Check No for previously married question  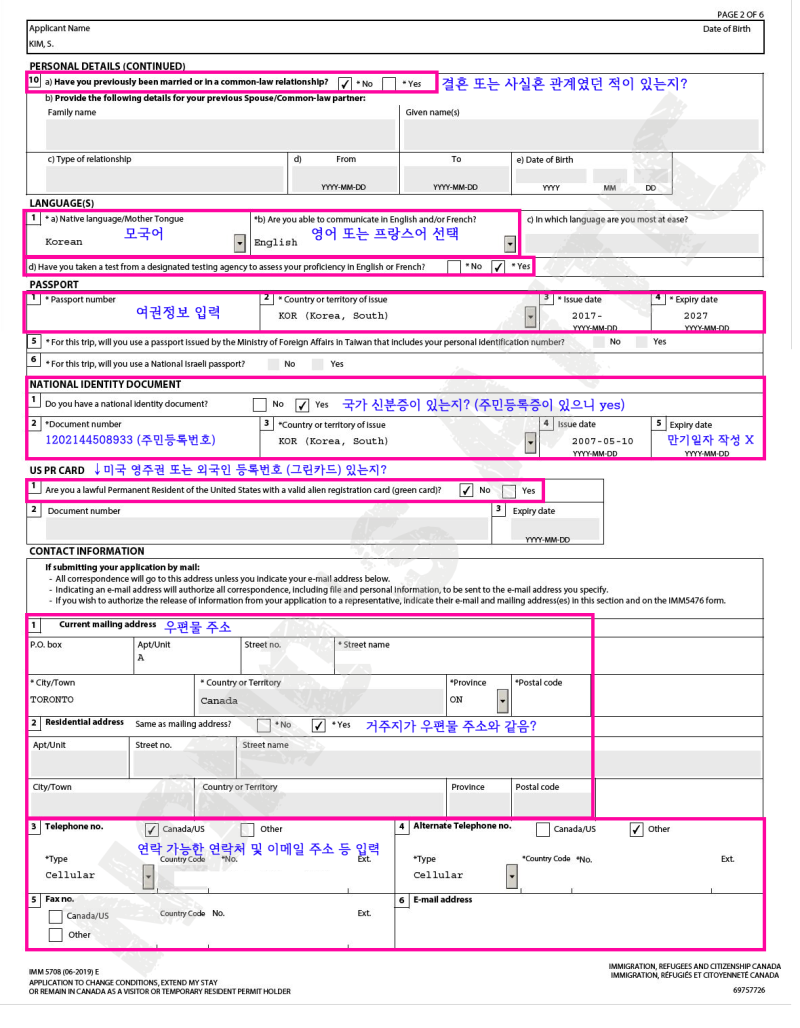click(x=345, y=84)
